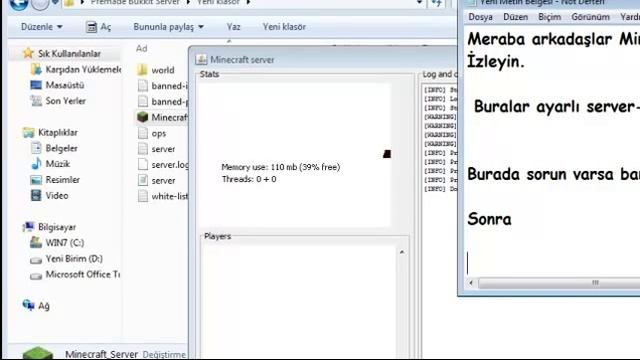Click Players list scroll up arrow
The width and height of the screenshot is (640, 360).
point(402,252)
